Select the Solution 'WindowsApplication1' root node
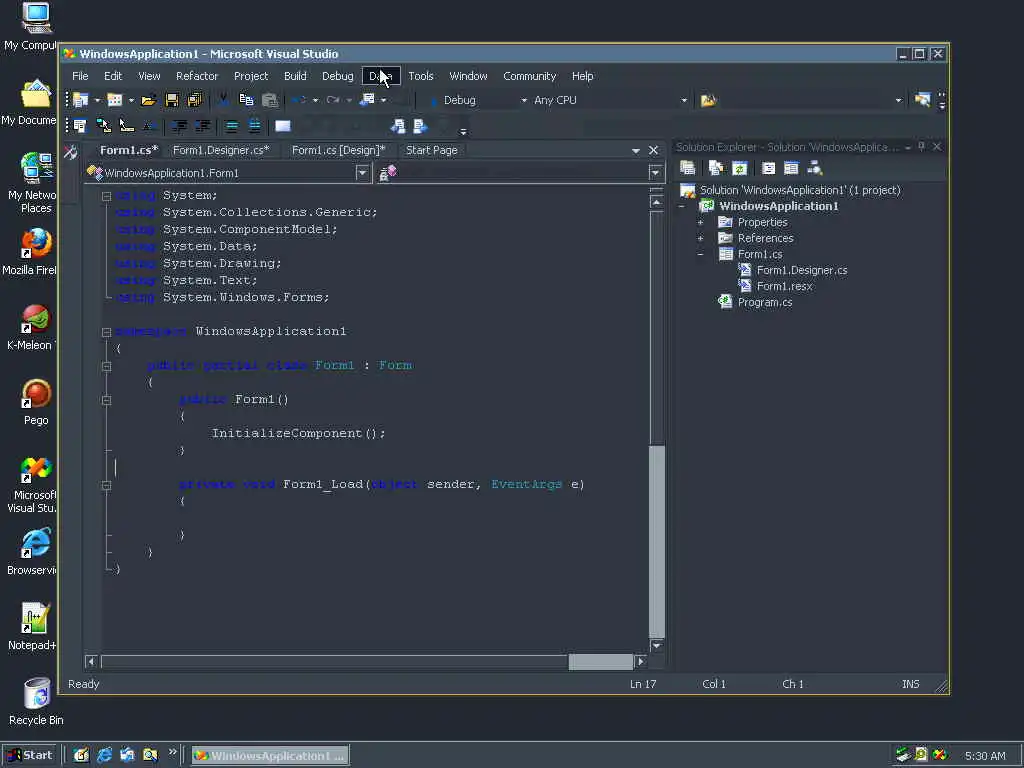Screen dimensions: 1024x768 tap(800, 190)
